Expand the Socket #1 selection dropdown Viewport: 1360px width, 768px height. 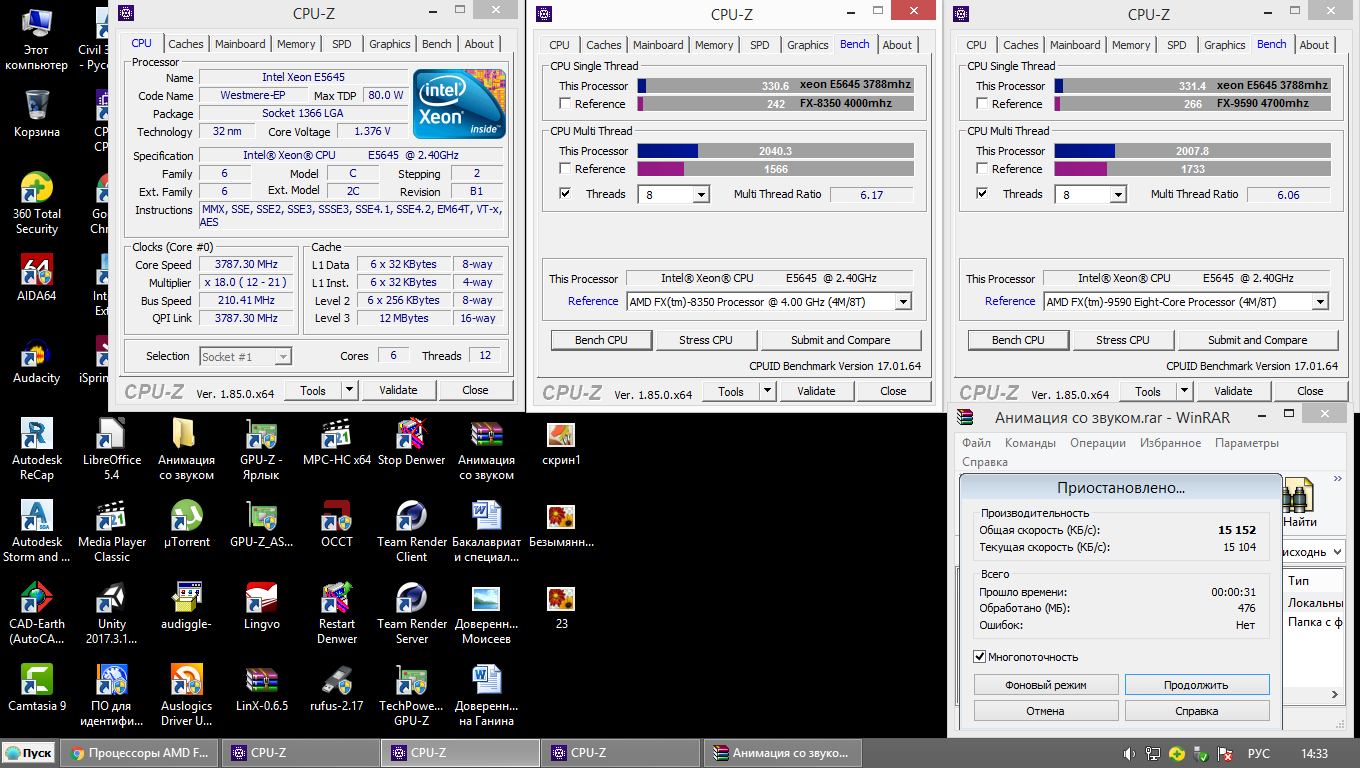pos(283,357)
